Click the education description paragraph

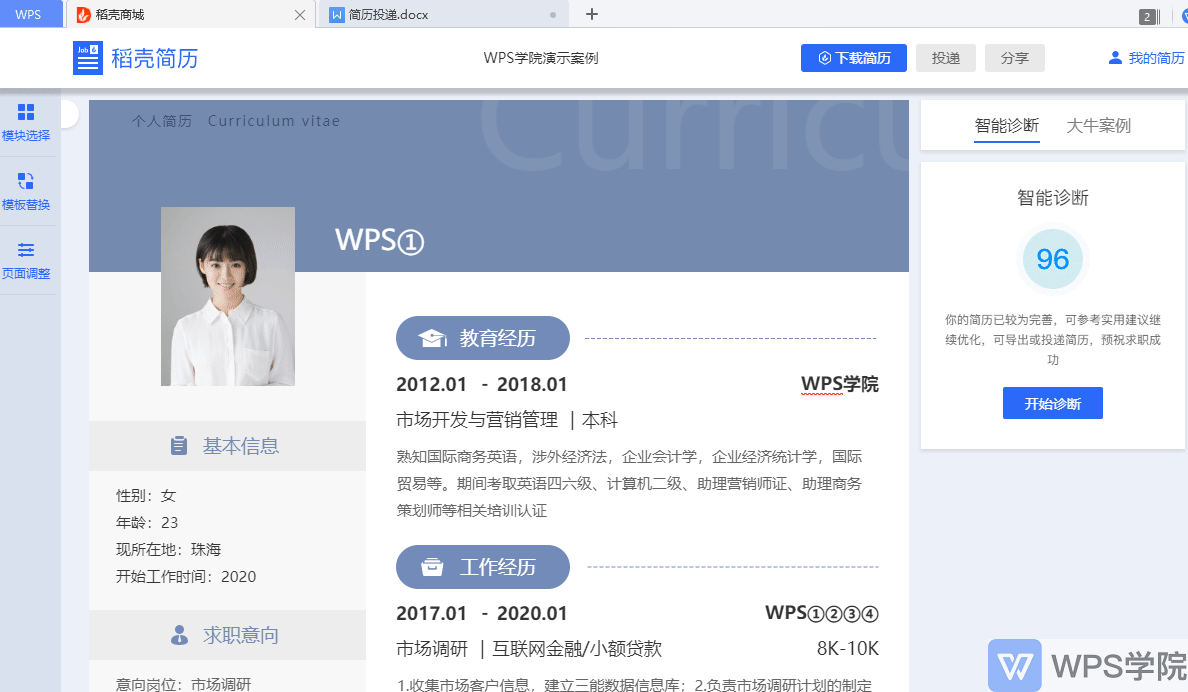[x=629, y=484]
